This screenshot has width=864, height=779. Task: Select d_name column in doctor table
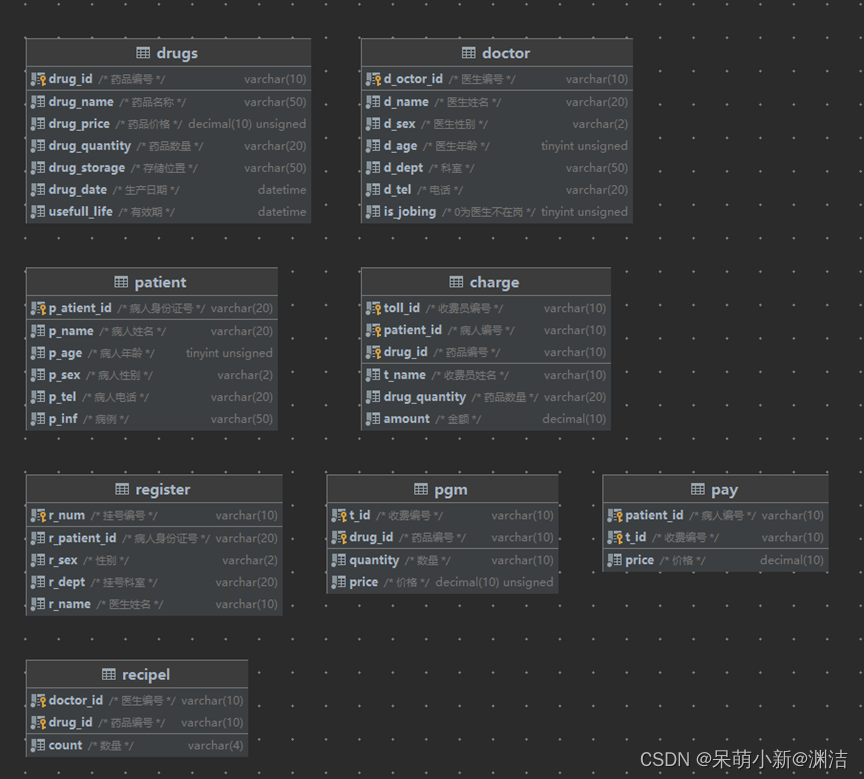(406, 102)
